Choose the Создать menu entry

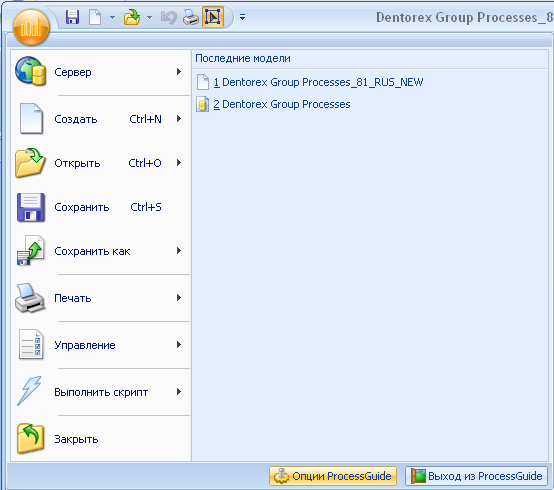[x=101, y=119]
